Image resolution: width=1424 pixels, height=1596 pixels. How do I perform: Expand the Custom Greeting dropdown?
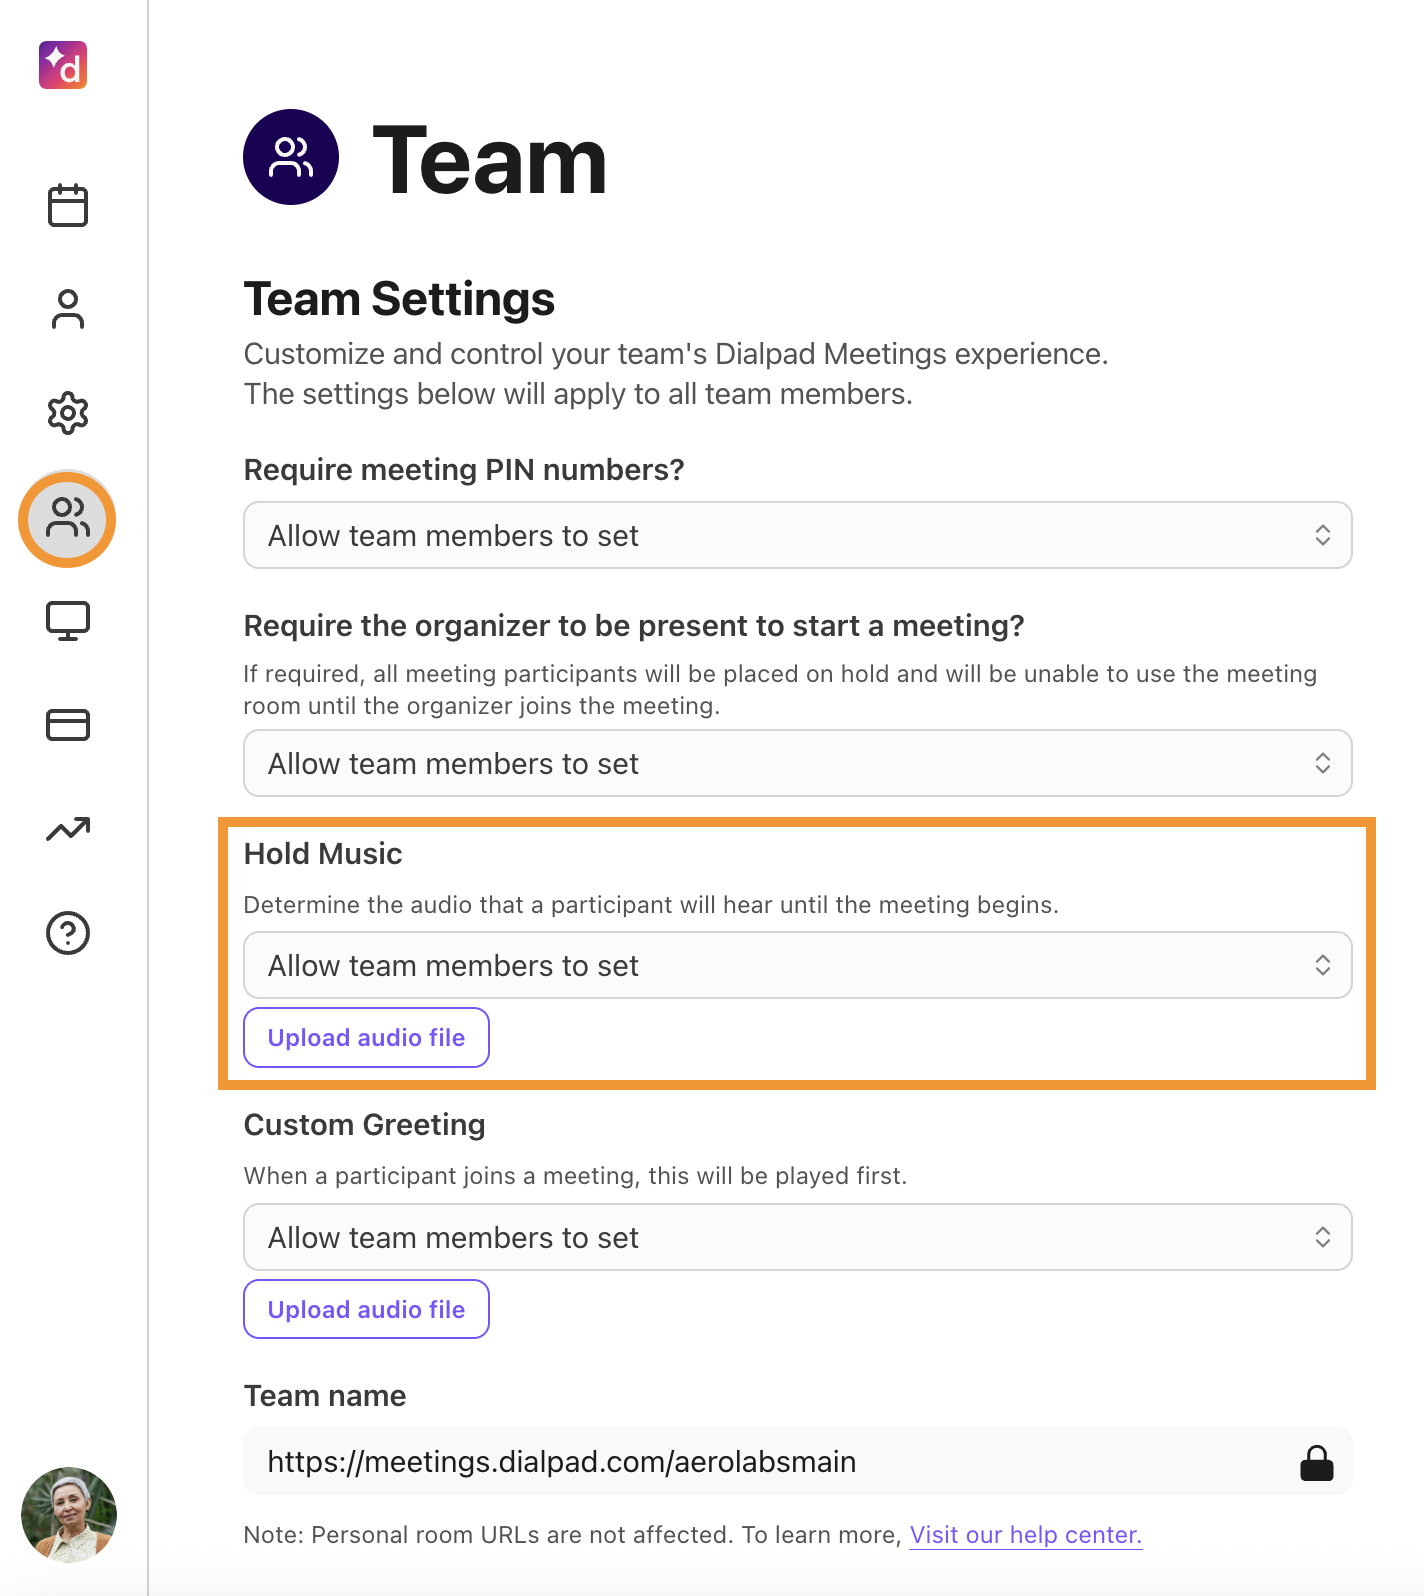798,1237
